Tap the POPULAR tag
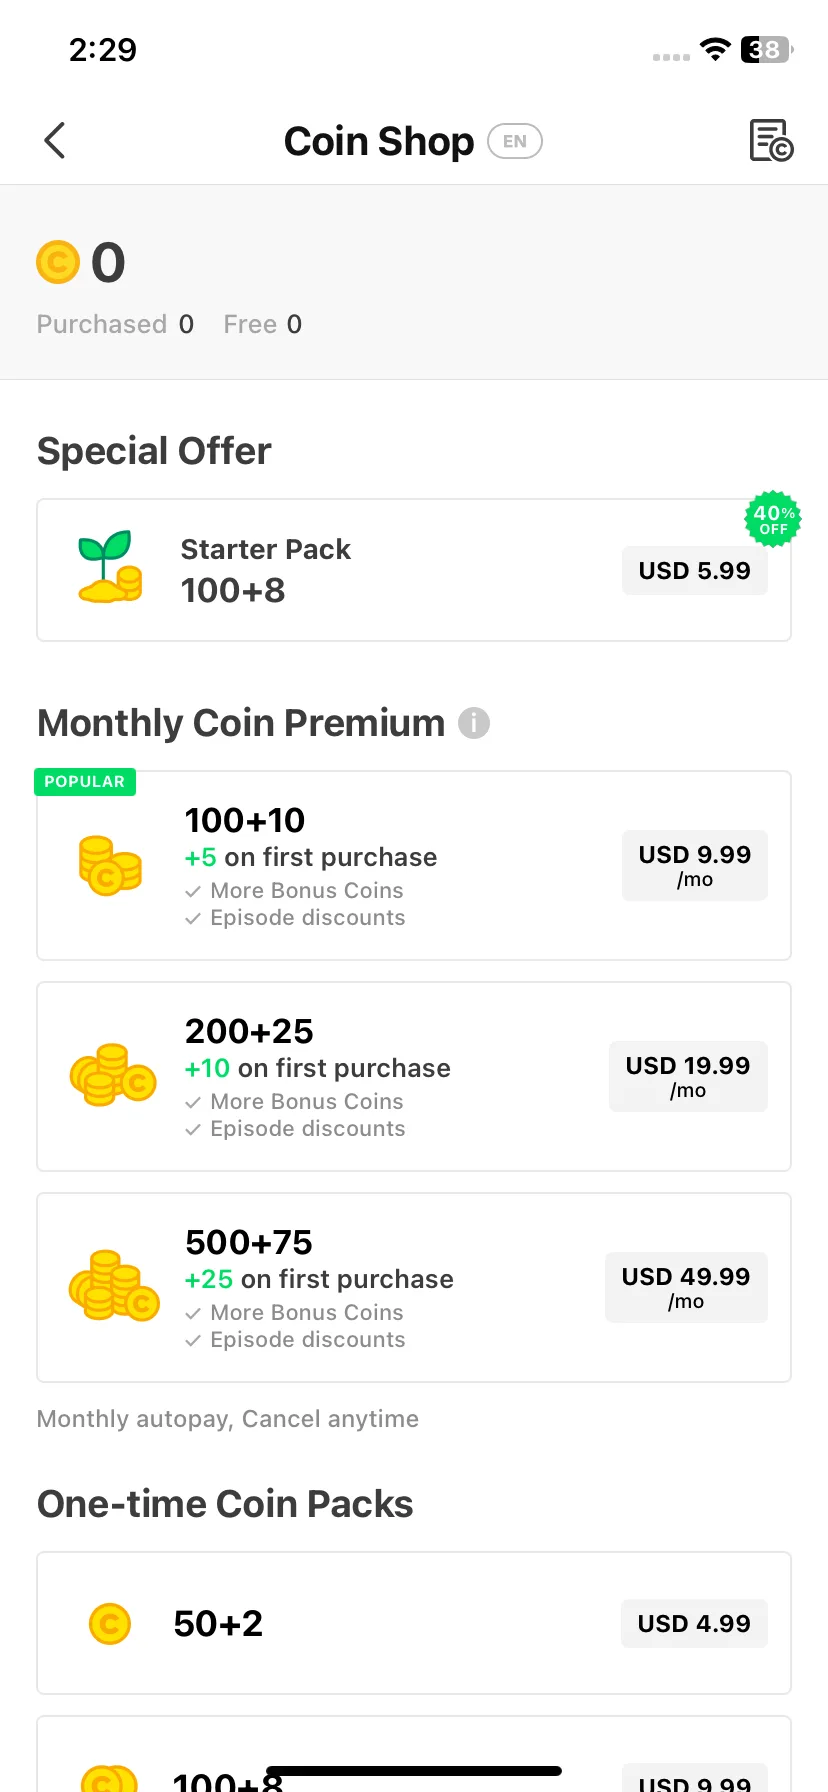The height and width of the screenshot is (1792, 828). 85,782
